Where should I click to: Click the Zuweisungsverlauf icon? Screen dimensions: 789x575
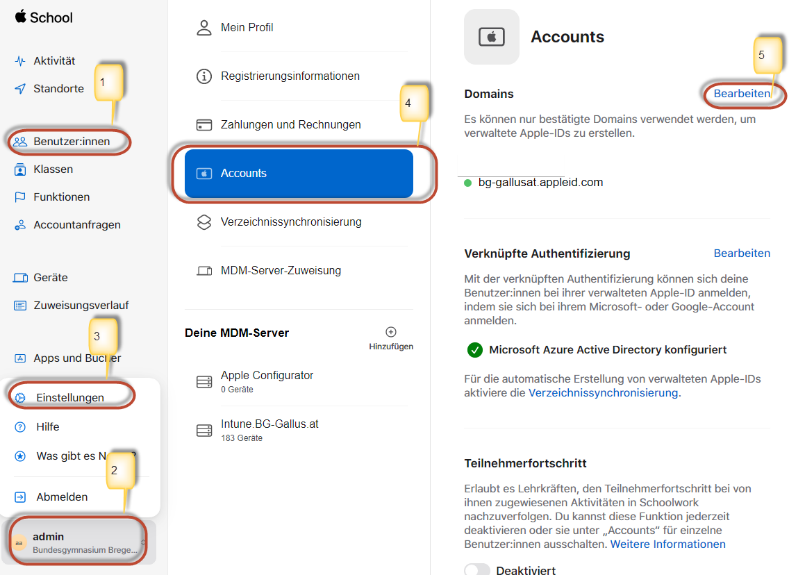19,305
